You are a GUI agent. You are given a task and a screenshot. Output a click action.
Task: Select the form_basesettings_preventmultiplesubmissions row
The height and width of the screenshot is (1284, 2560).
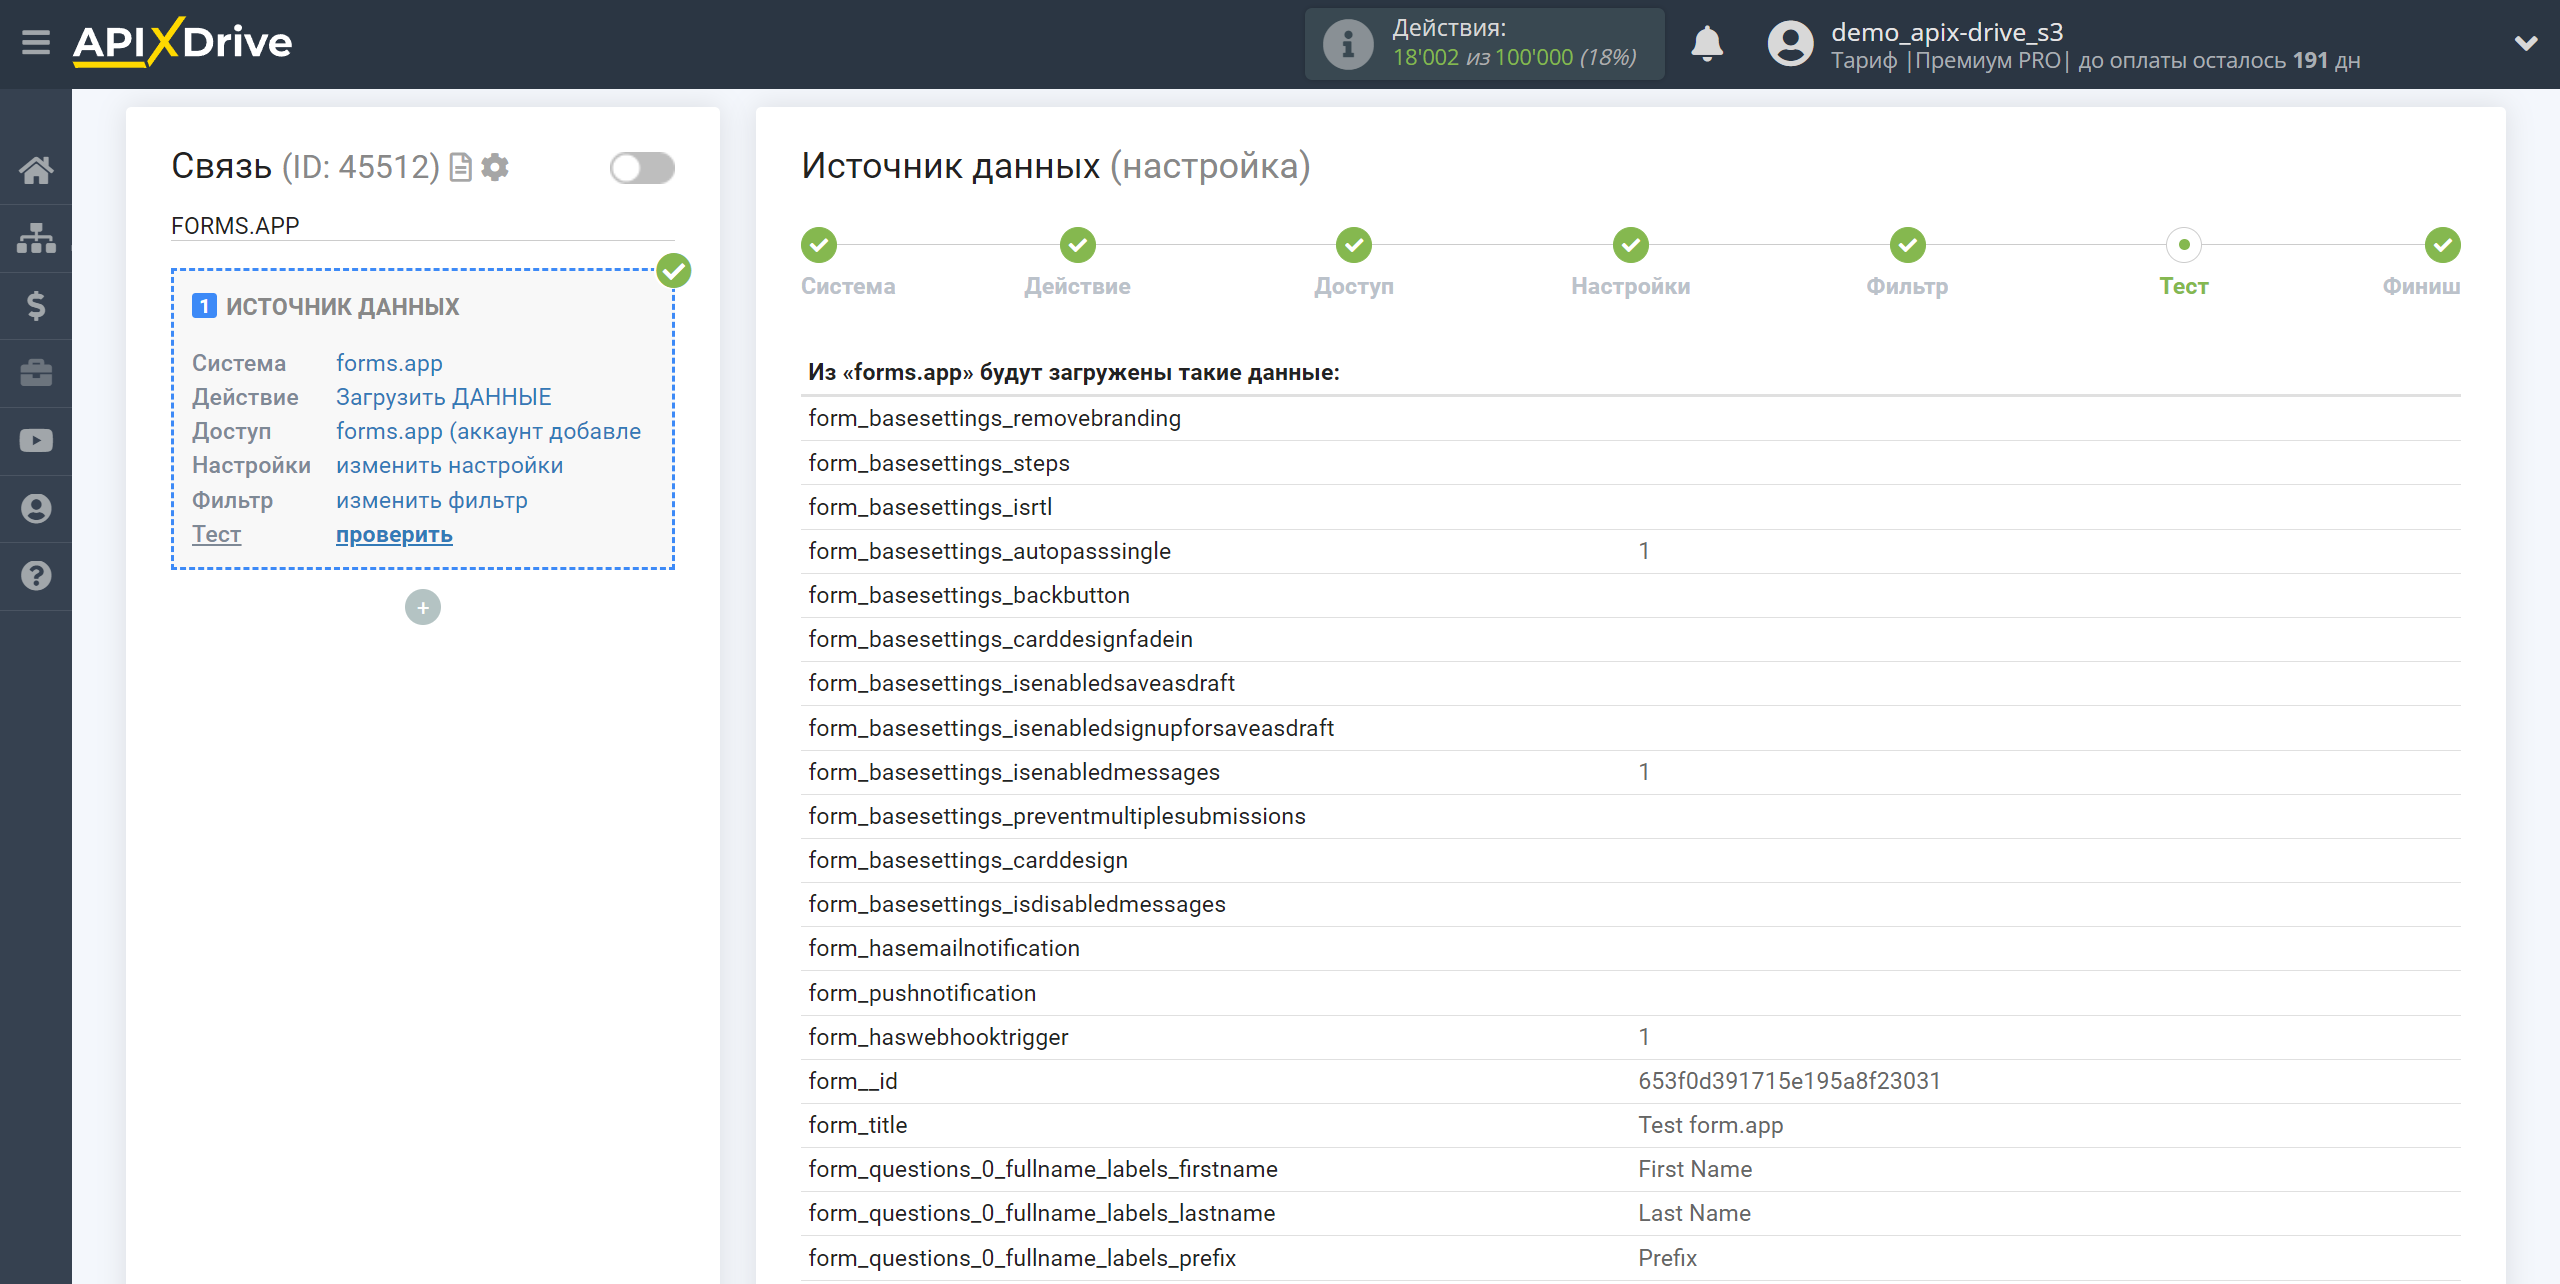click(1630, 816)
